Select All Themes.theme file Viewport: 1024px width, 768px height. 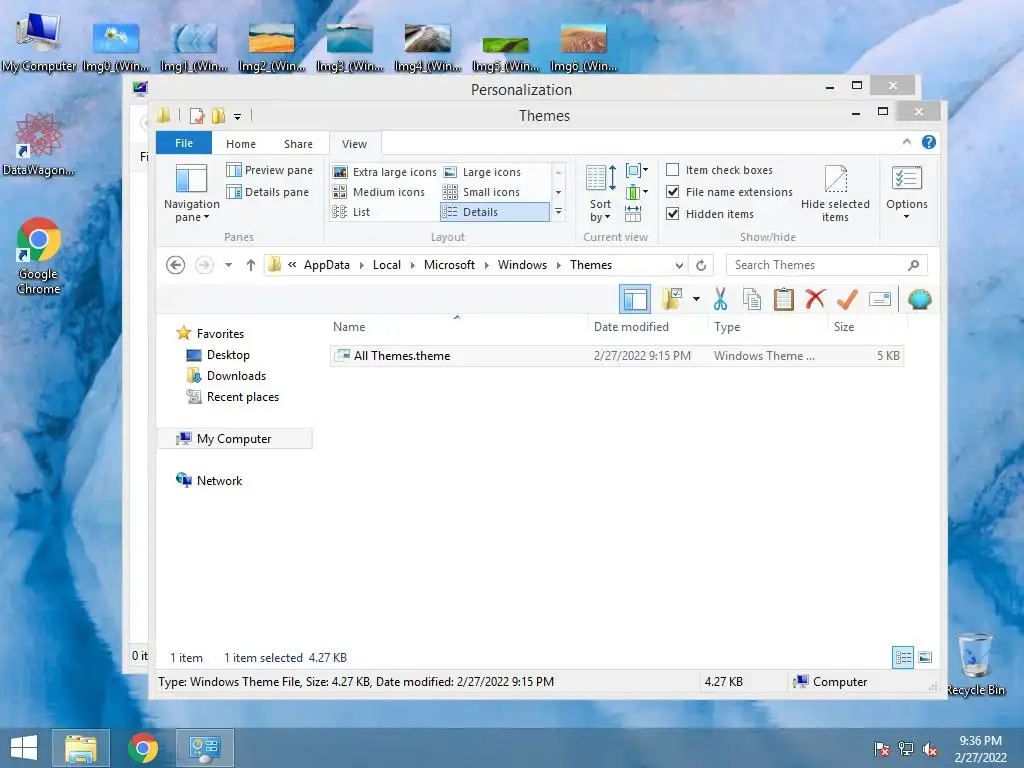[616, 356]
